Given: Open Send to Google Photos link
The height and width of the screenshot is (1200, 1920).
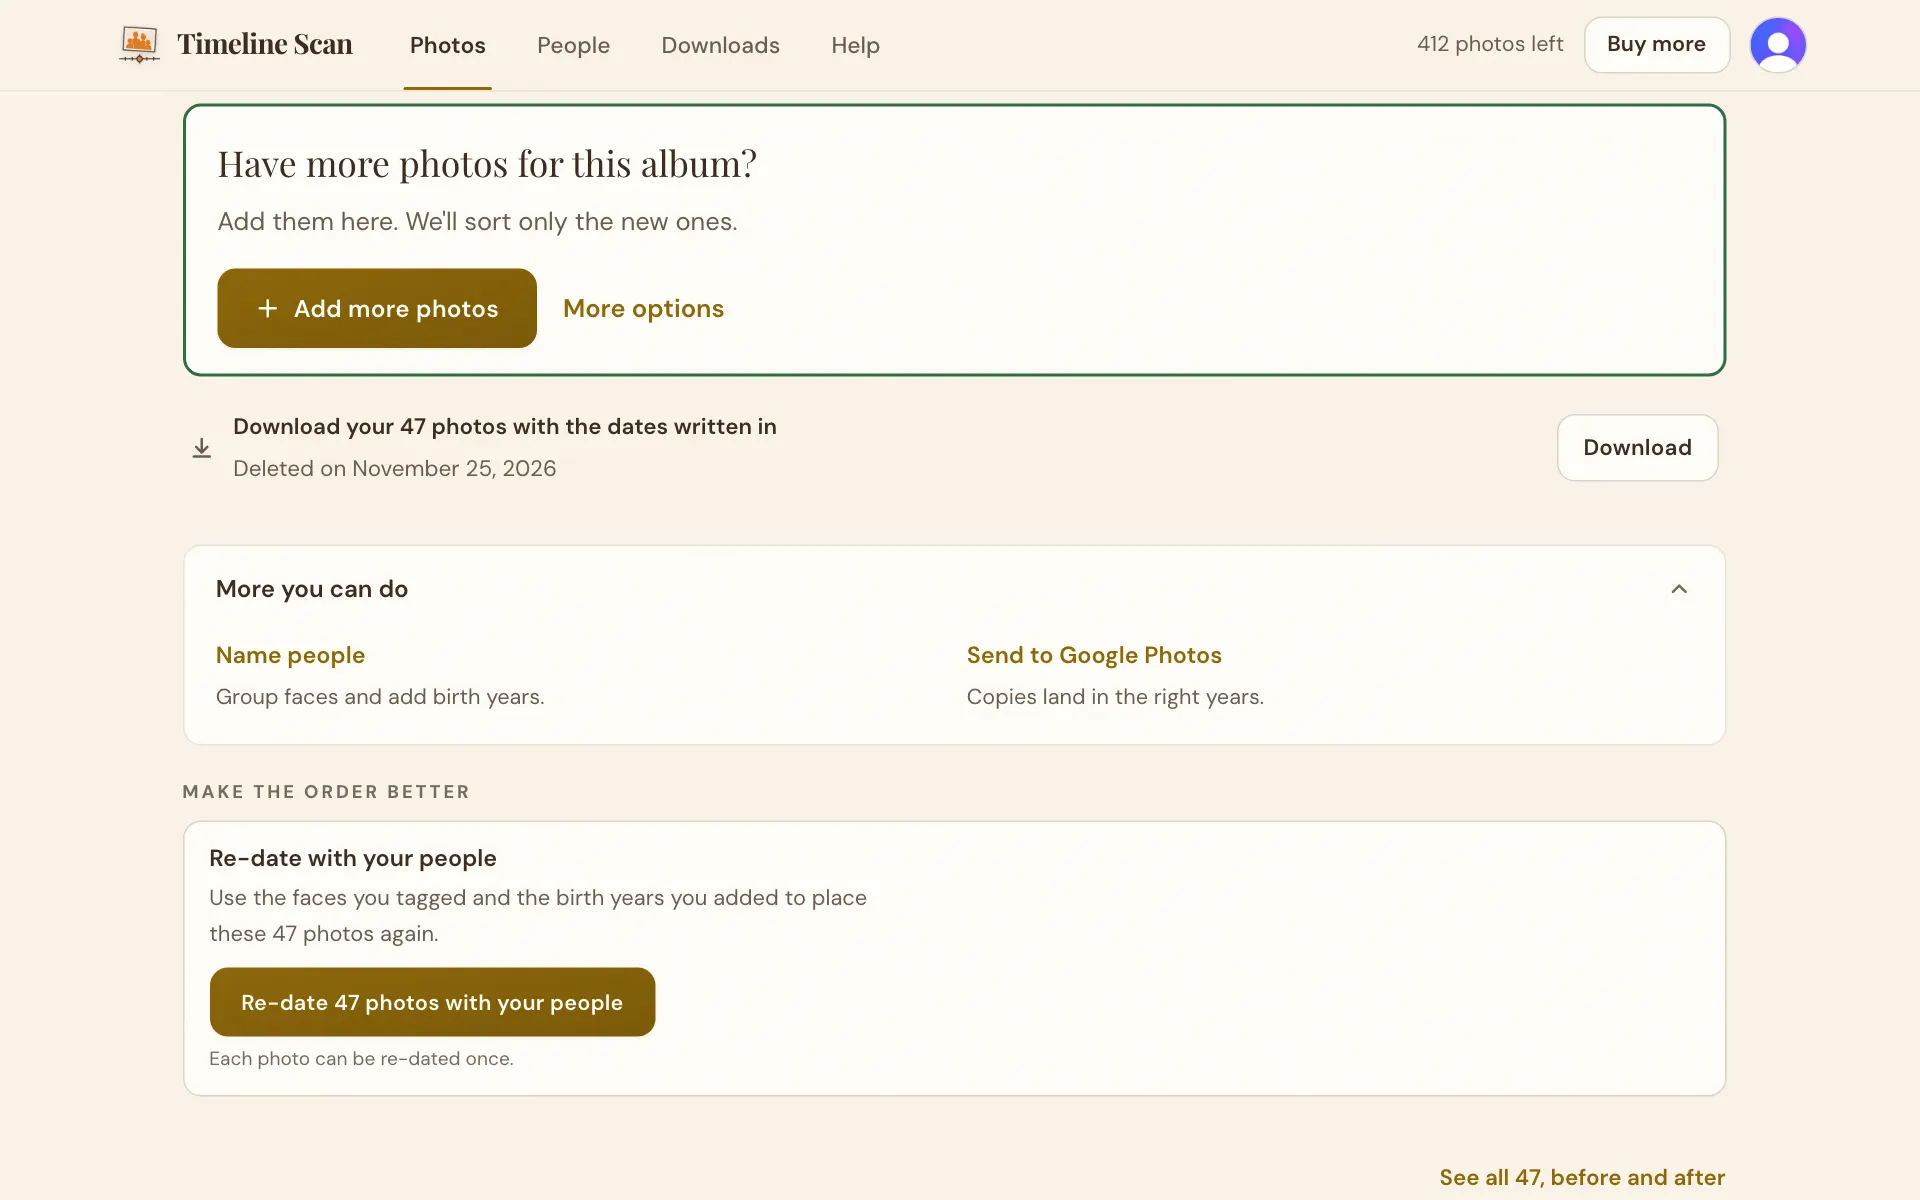Looking at the screenshot, I should click(1094, 655).
